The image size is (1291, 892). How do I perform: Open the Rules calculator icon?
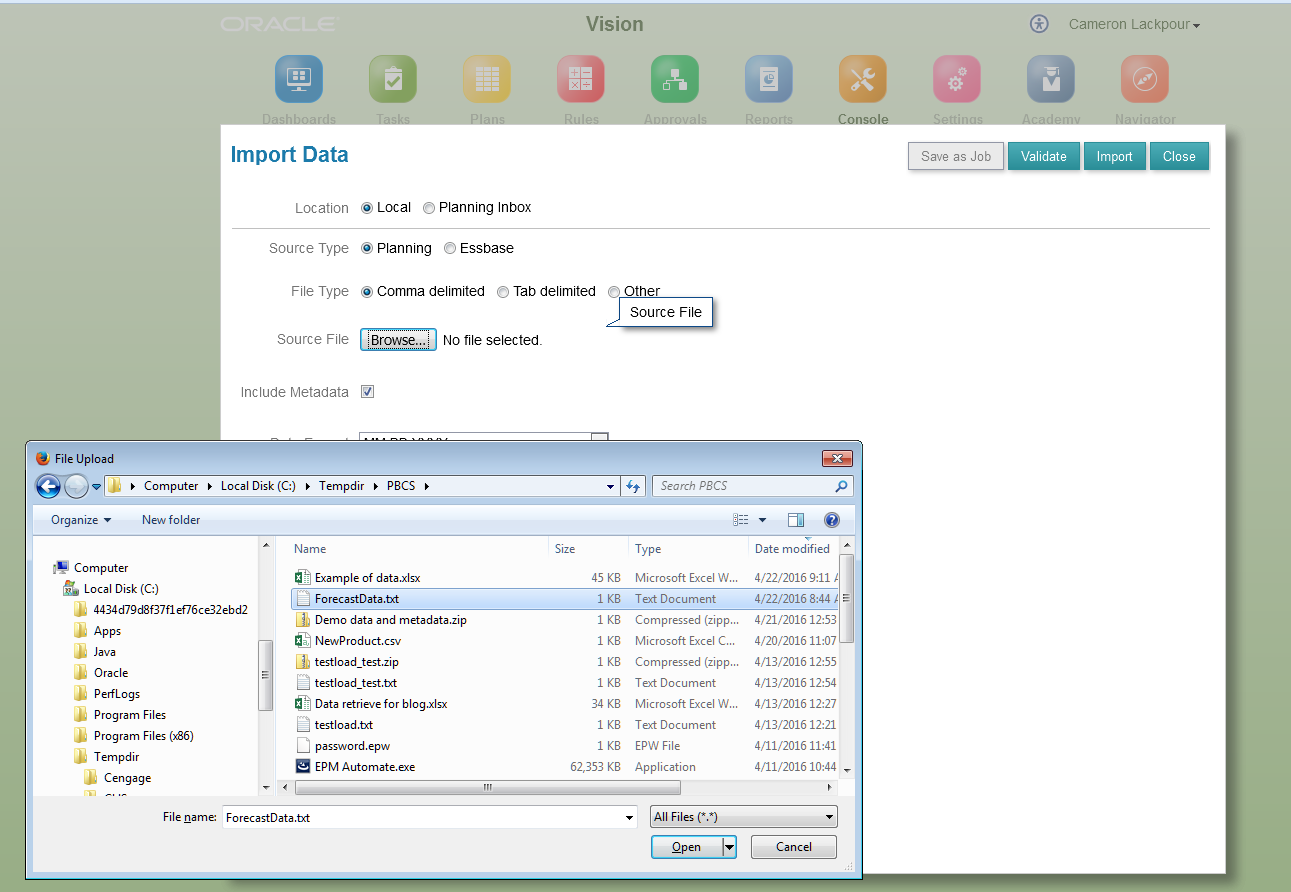581,79
